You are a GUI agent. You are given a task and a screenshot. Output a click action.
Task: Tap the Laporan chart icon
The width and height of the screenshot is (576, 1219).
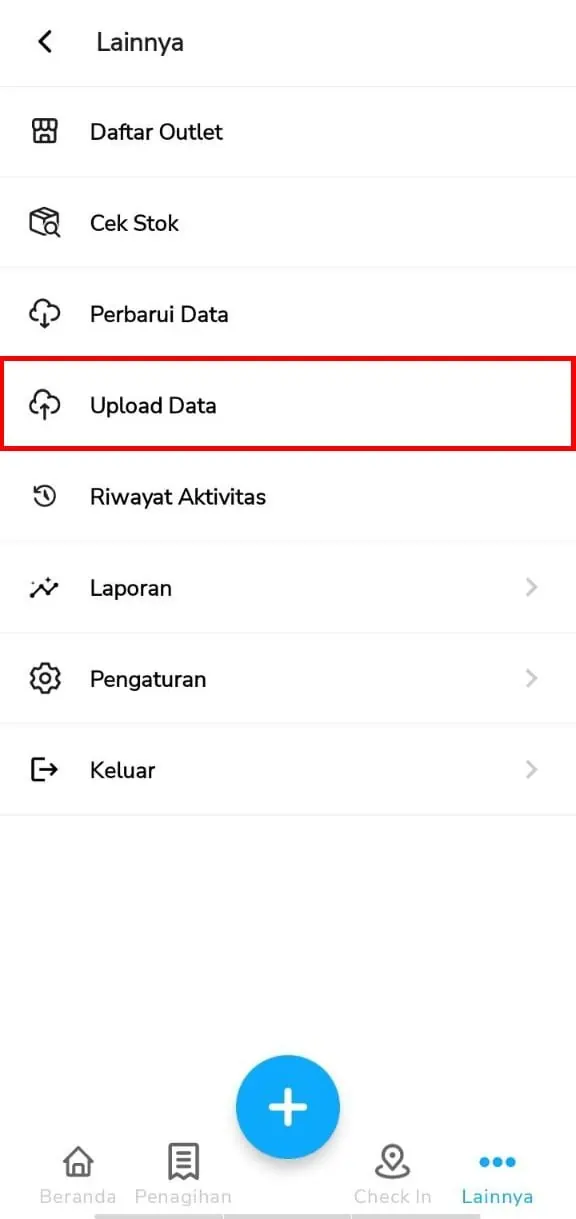pyautogui.click(x=44, y=587)
